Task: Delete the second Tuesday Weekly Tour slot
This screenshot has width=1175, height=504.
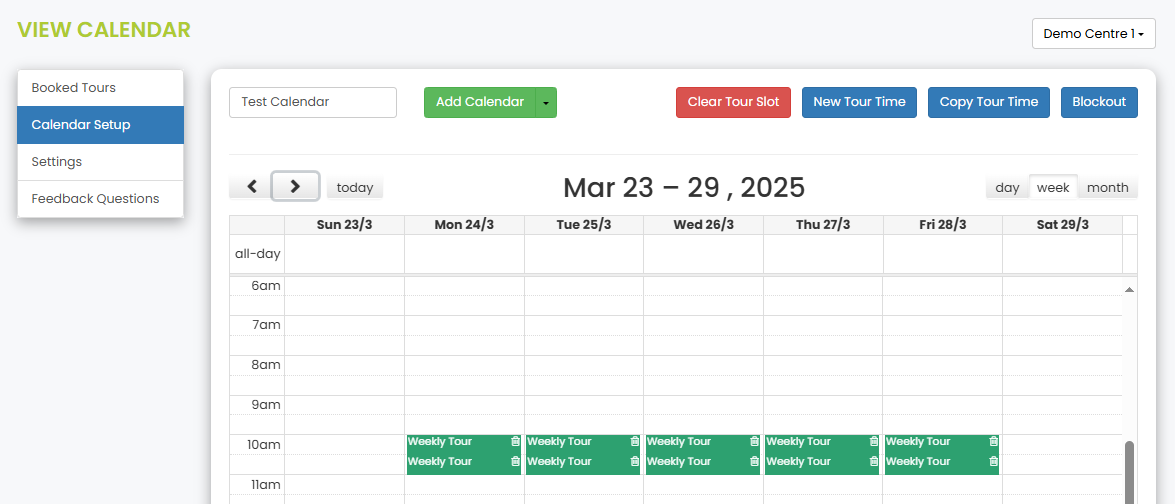Action: click(x=635, y=461)
